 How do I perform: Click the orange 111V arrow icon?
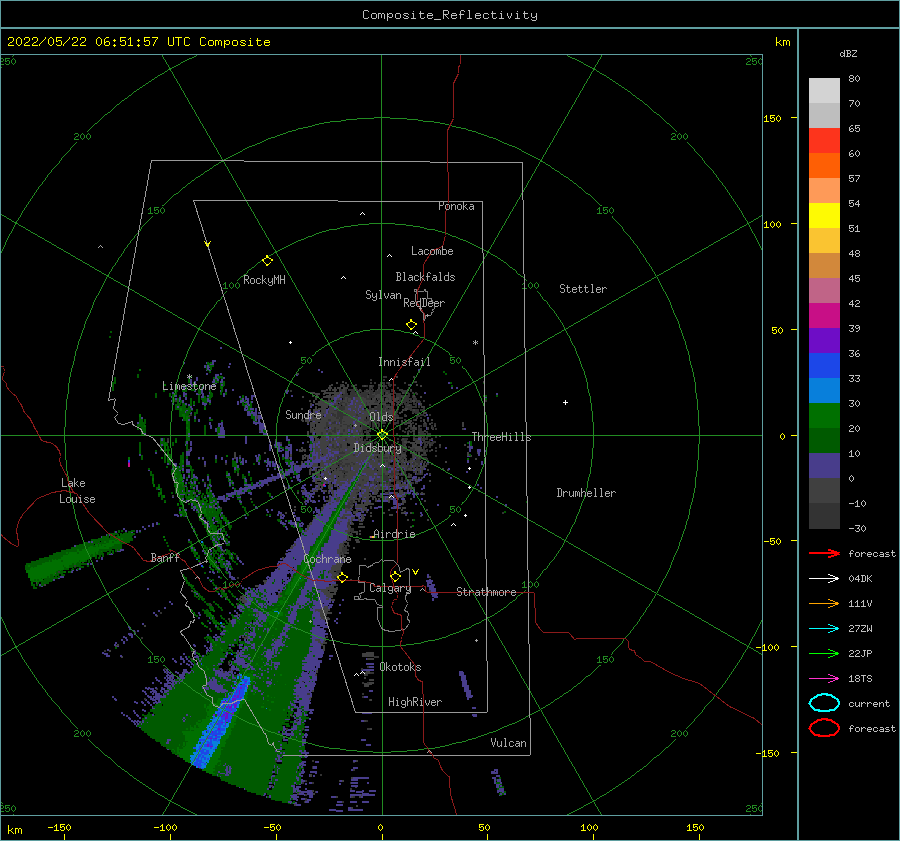point(824,603)
